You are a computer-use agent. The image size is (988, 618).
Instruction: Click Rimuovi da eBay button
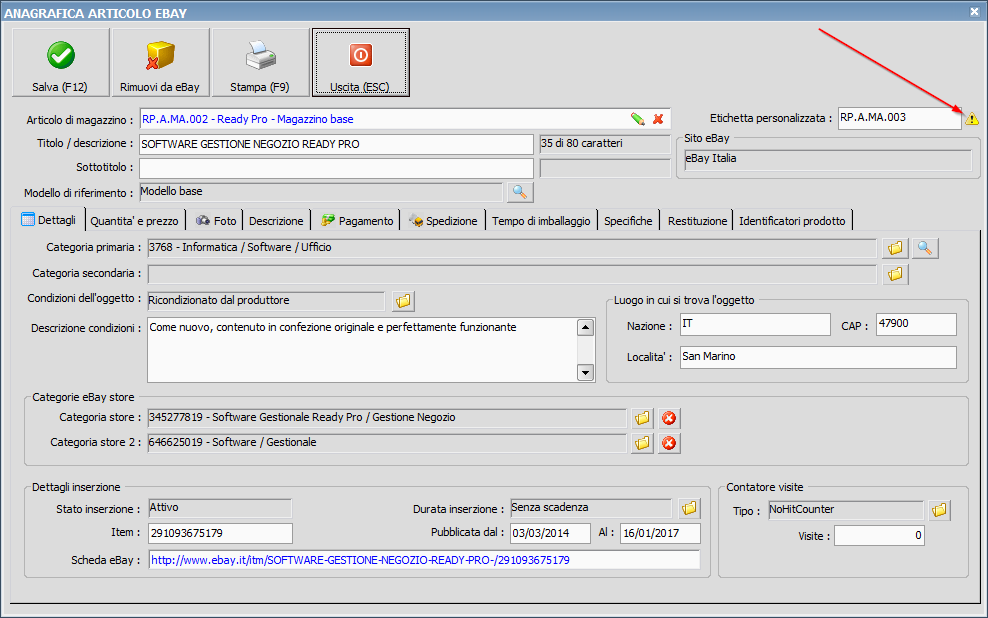point(159,62)
